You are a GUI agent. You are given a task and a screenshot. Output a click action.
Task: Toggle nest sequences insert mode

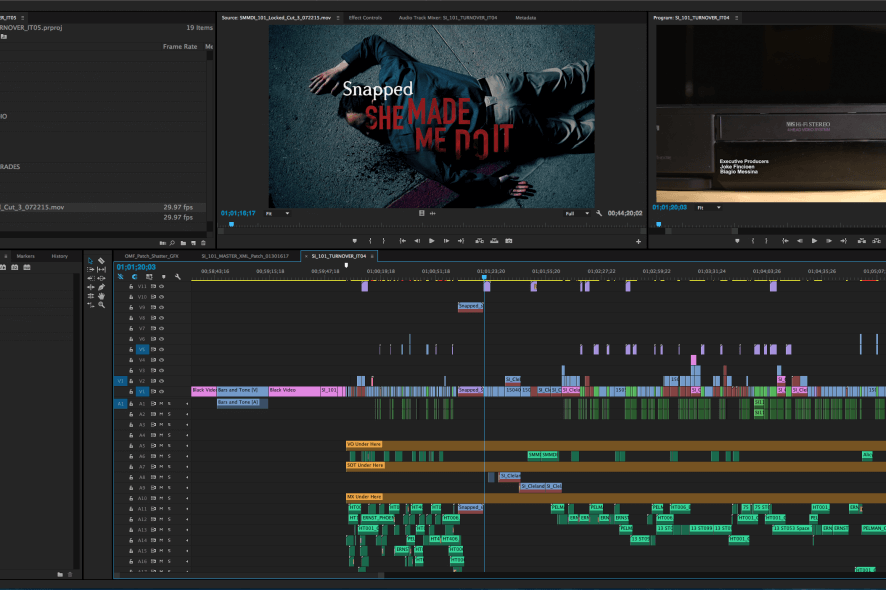point(120,277)
